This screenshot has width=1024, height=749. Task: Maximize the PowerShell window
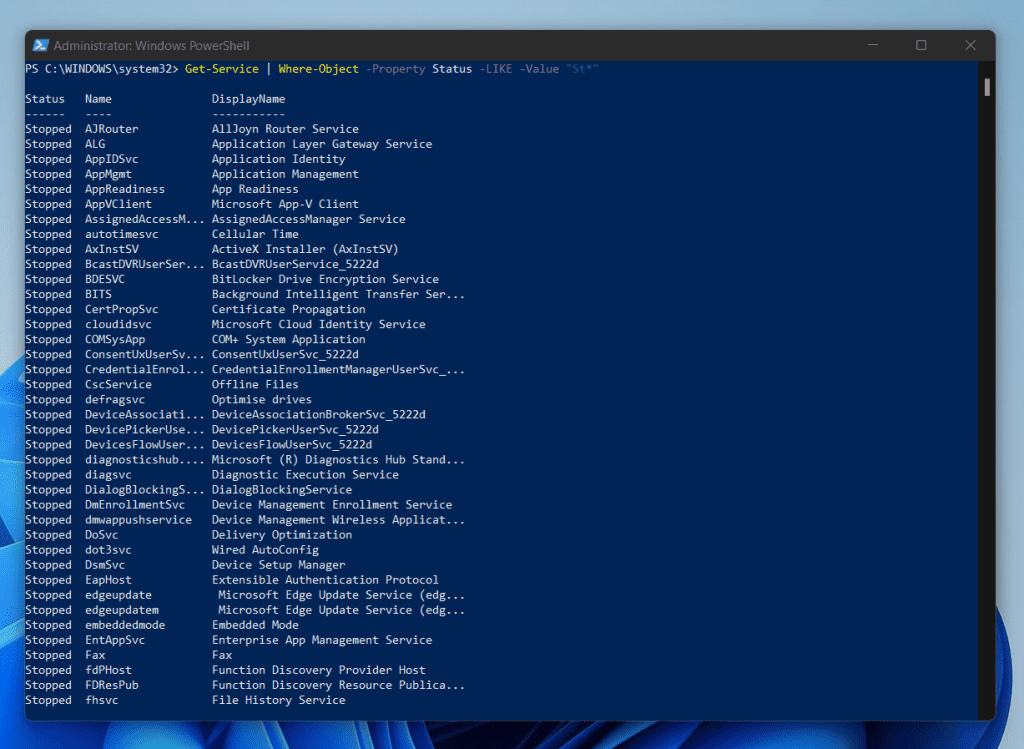click(x=921, y=45)
